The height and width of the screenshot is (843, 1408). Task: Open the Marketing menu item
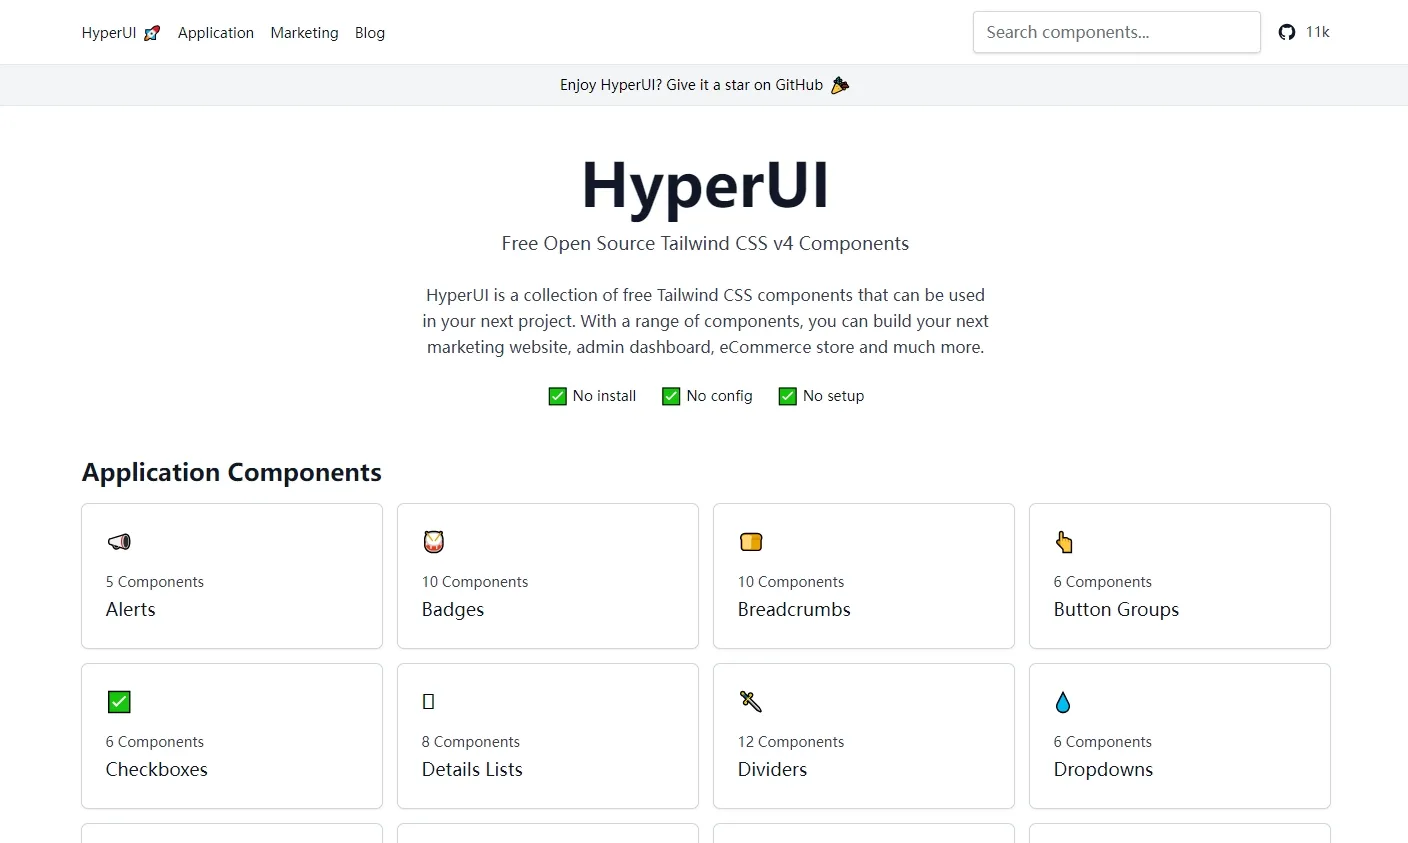tap(304, 33)
